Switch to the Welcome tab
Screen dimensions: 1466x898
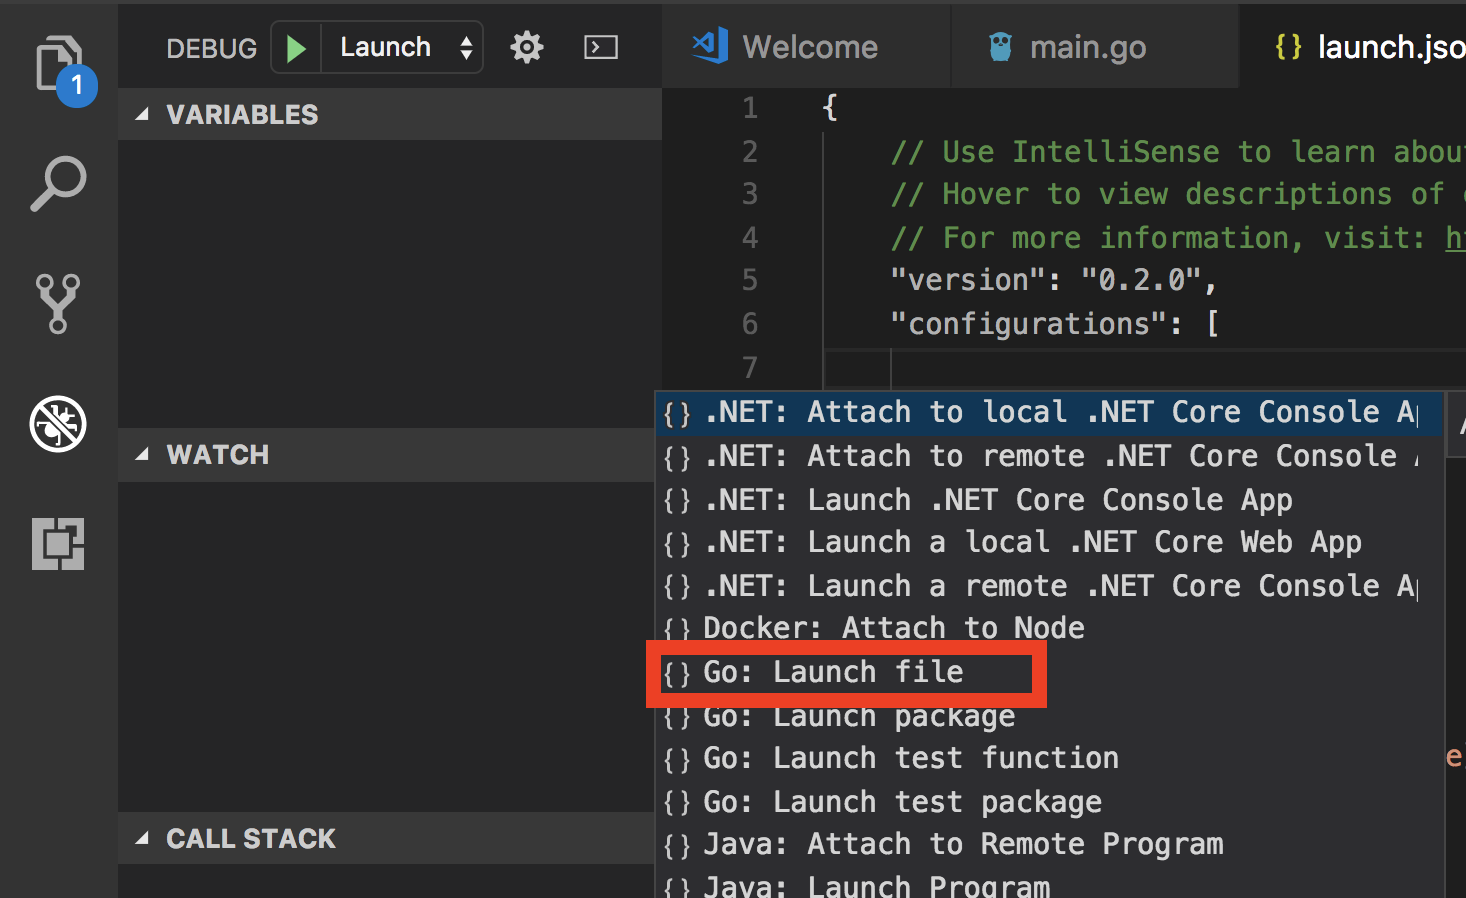[x=807, y=47]
